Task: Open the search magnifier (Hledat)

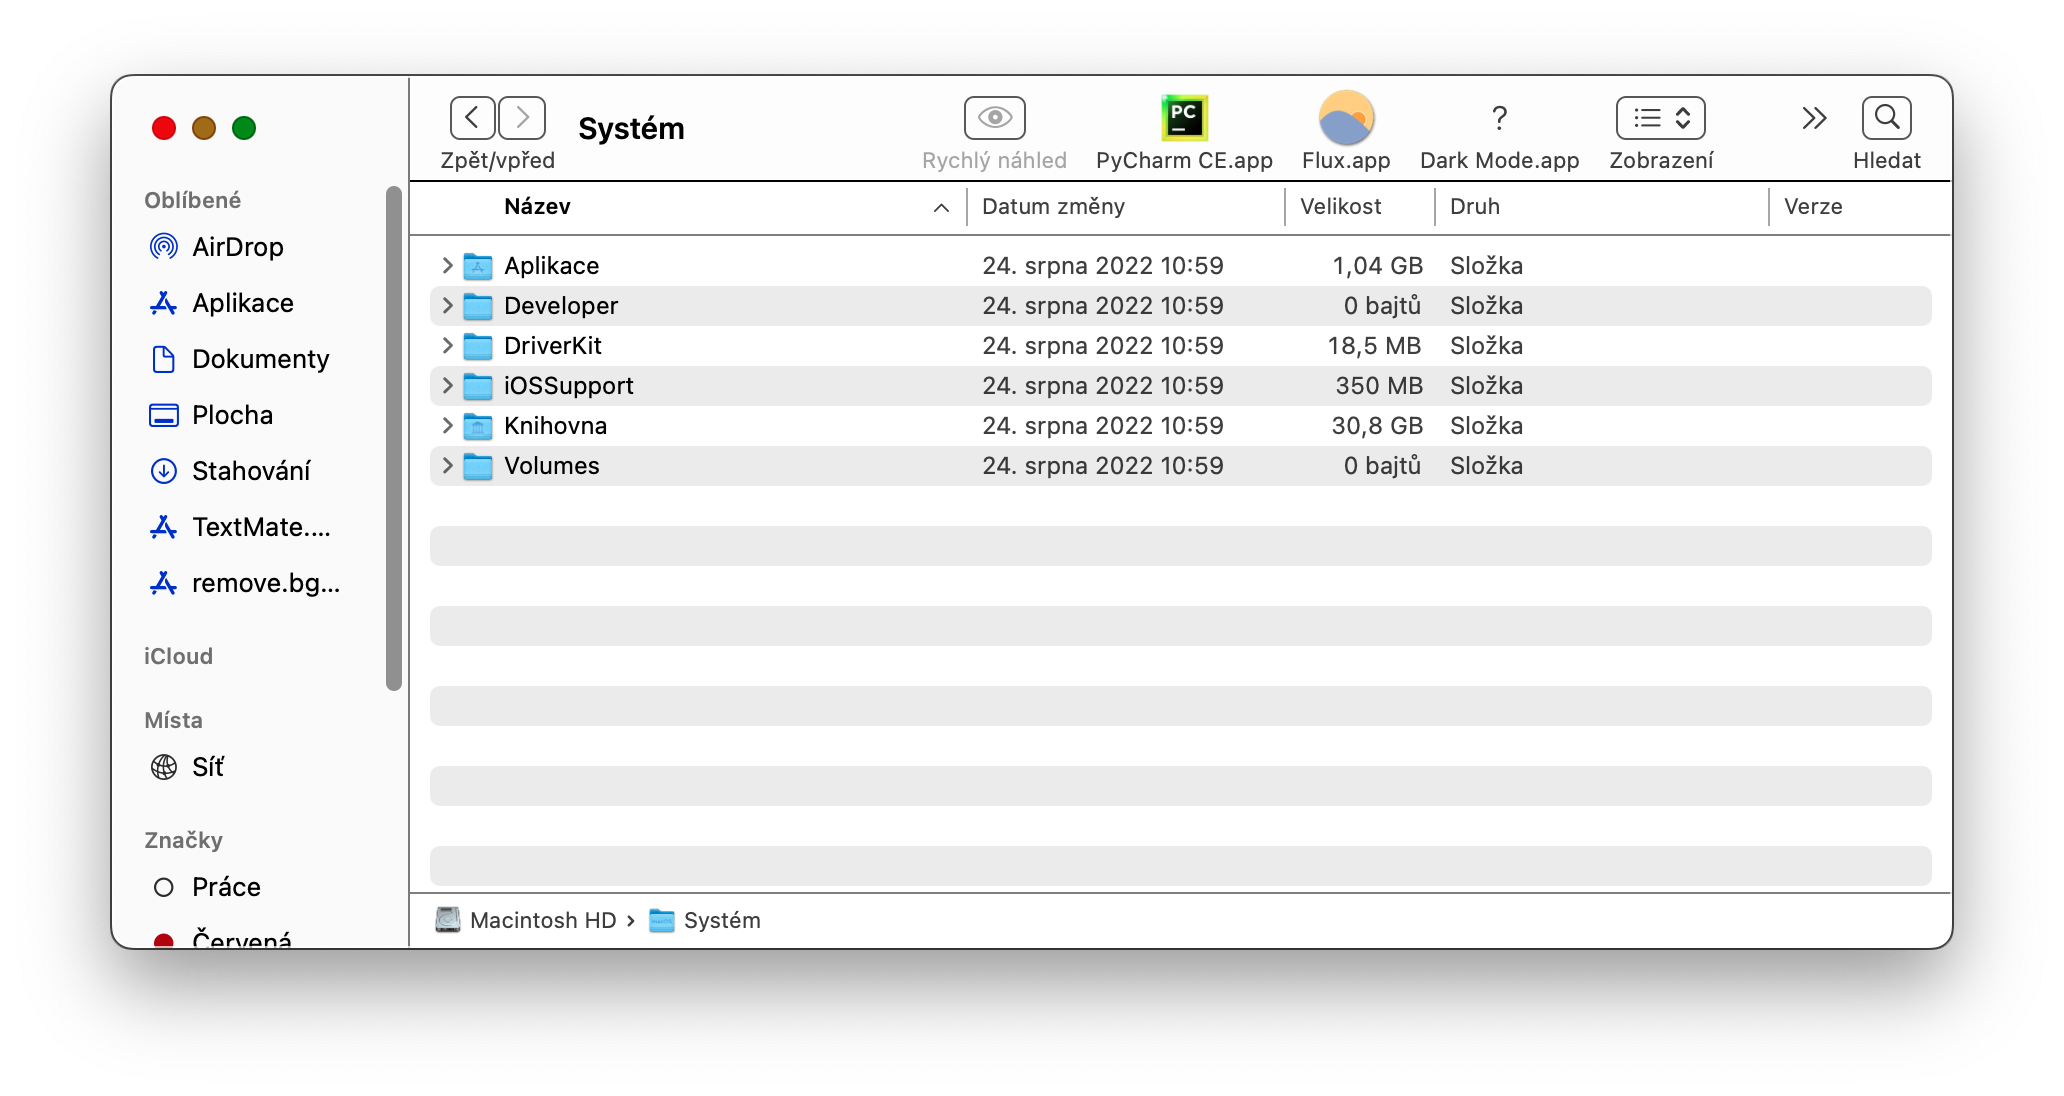Action: tap(1886, 119)
